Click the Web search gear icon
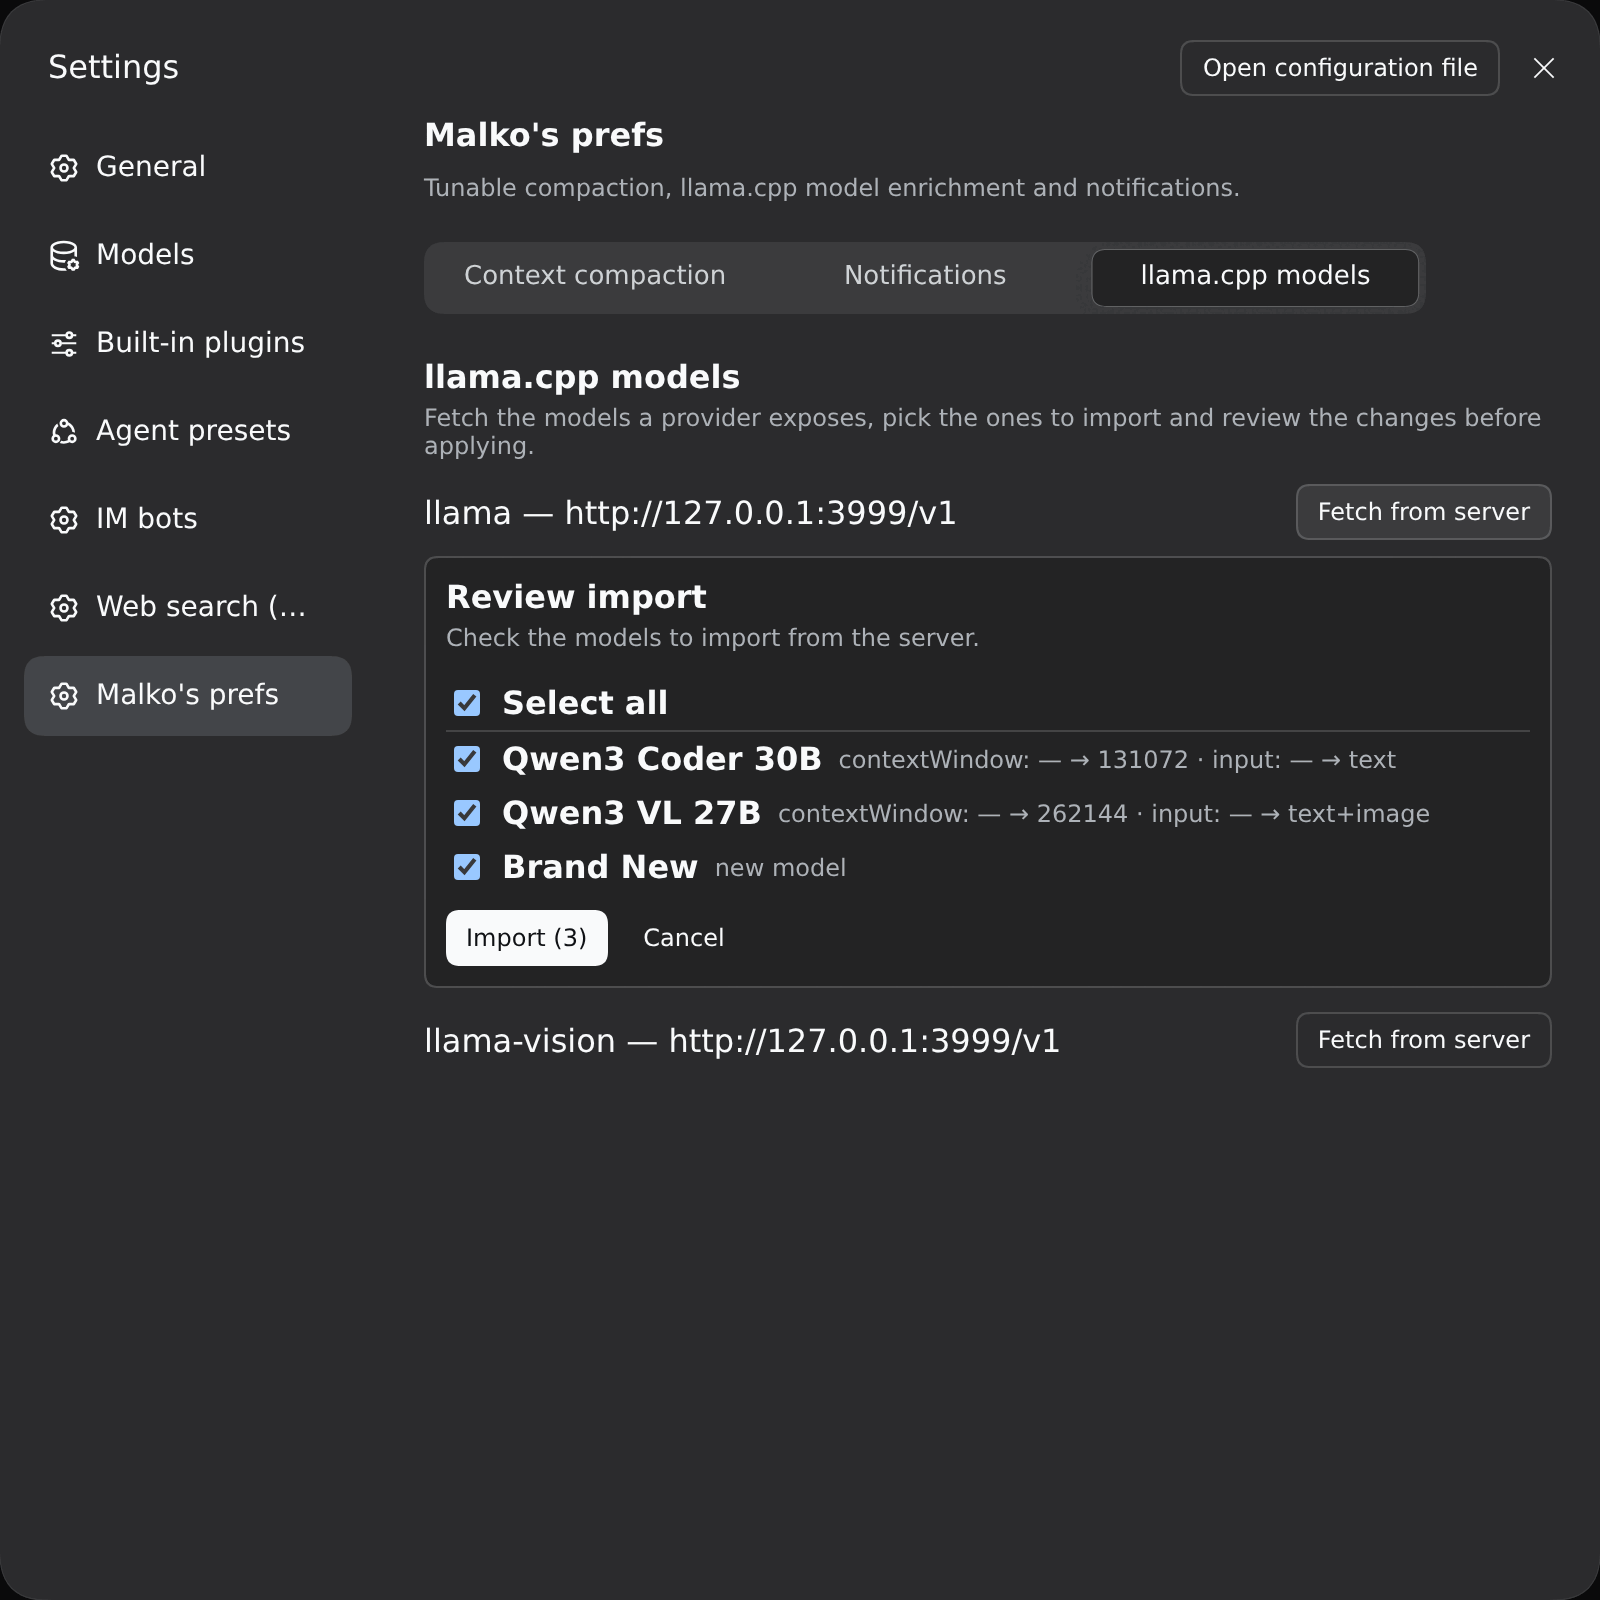The width and height of the screenshot is (1600, 1600). 64,607
